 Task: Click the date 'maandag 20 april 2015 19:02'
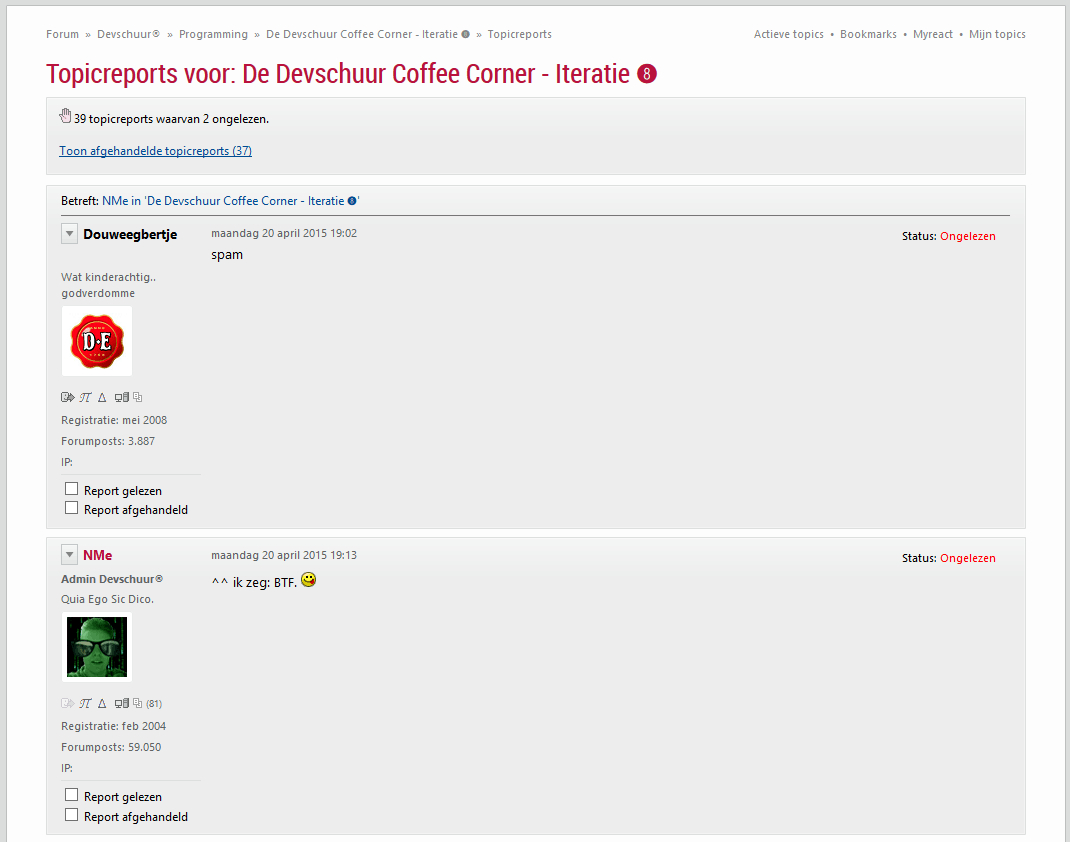(x=284, y=233)
